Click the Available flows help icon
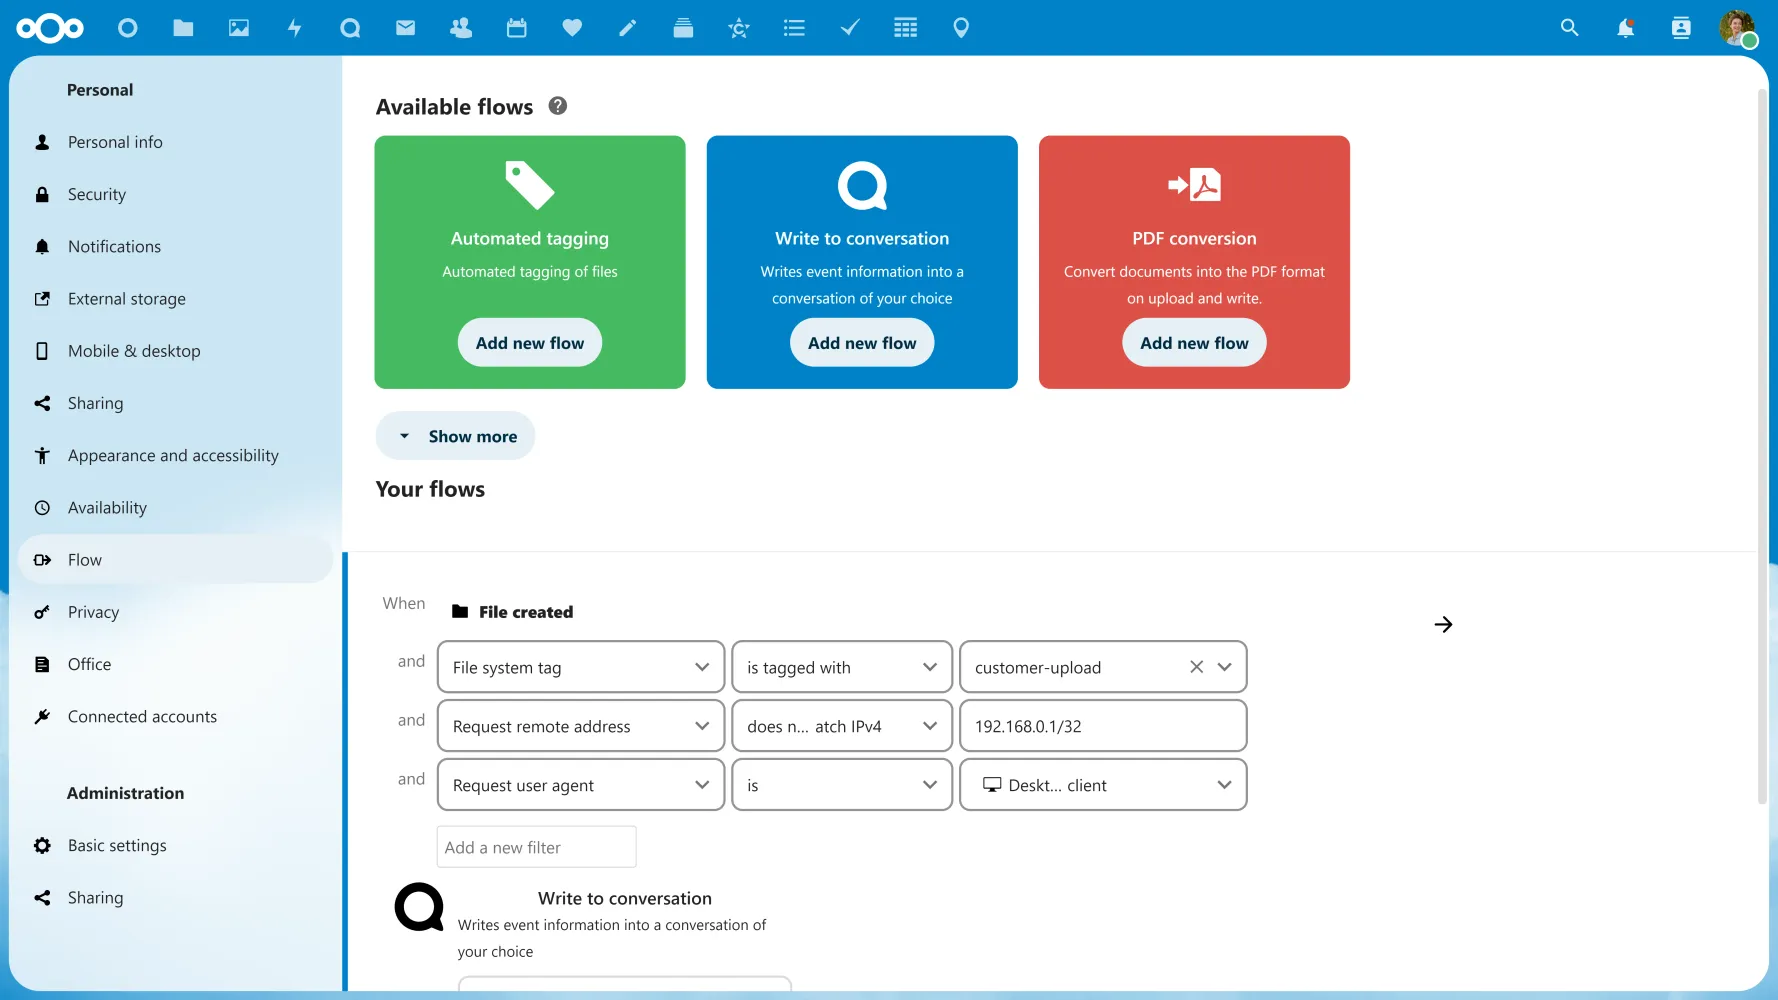 [557, 105]
